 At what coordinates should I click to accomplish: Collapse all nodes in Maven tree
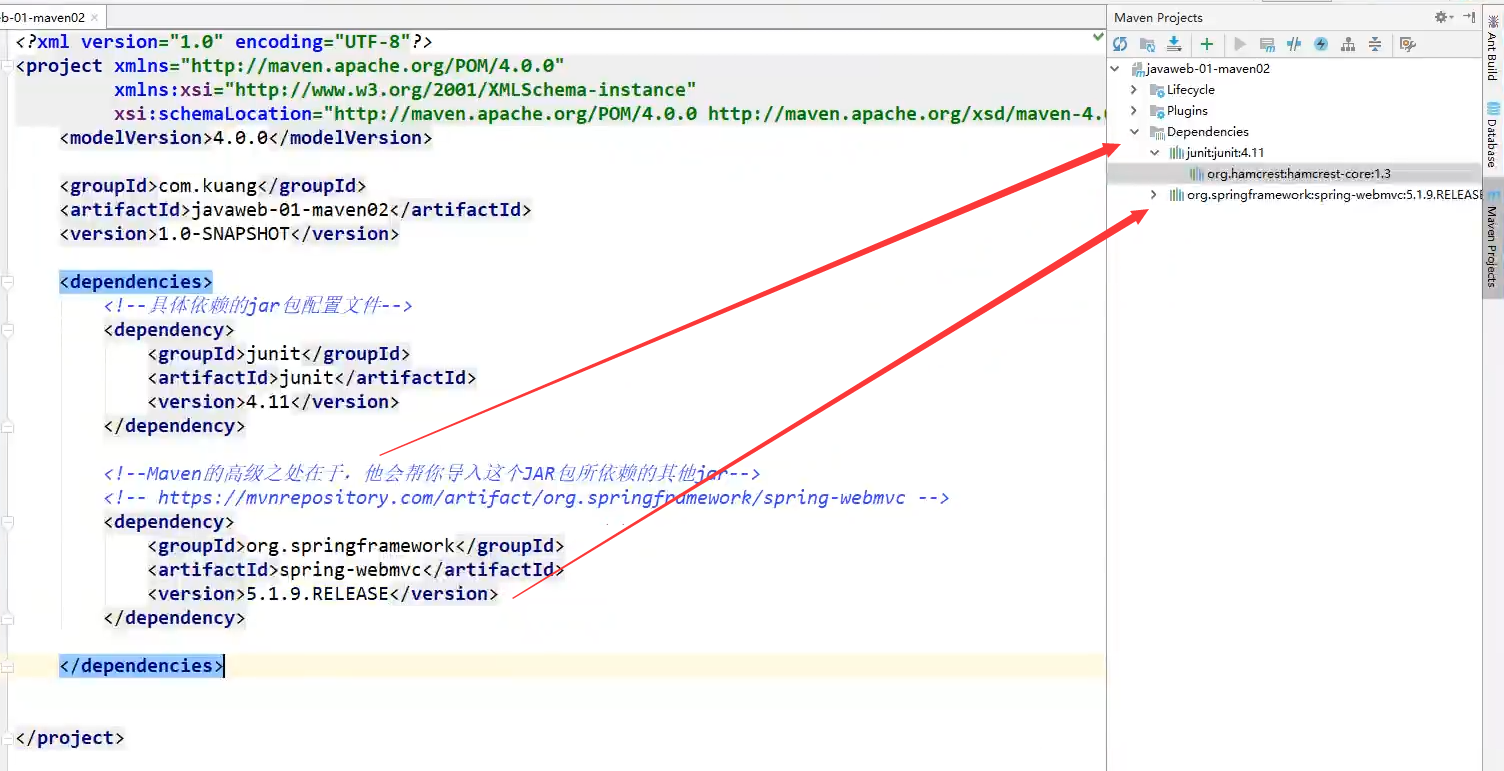pyautogui.click(x=1375, y=44)
